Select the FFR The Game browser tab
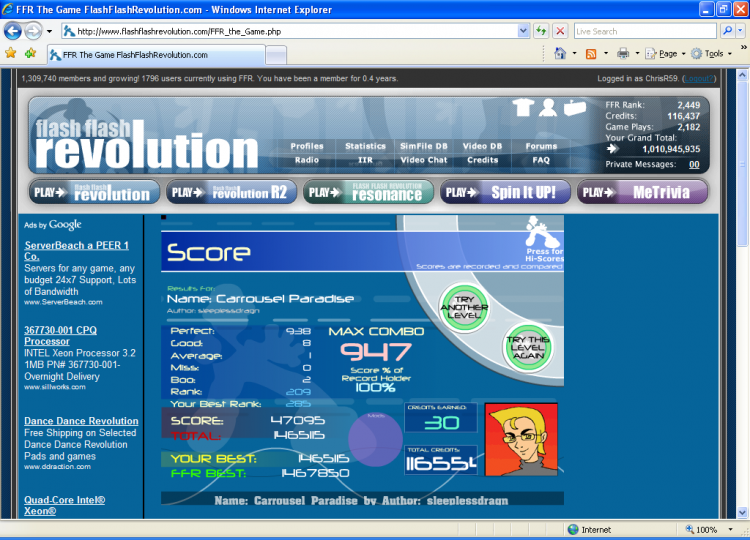Screen dimensions: 750x540 click(x=156, y=55)
